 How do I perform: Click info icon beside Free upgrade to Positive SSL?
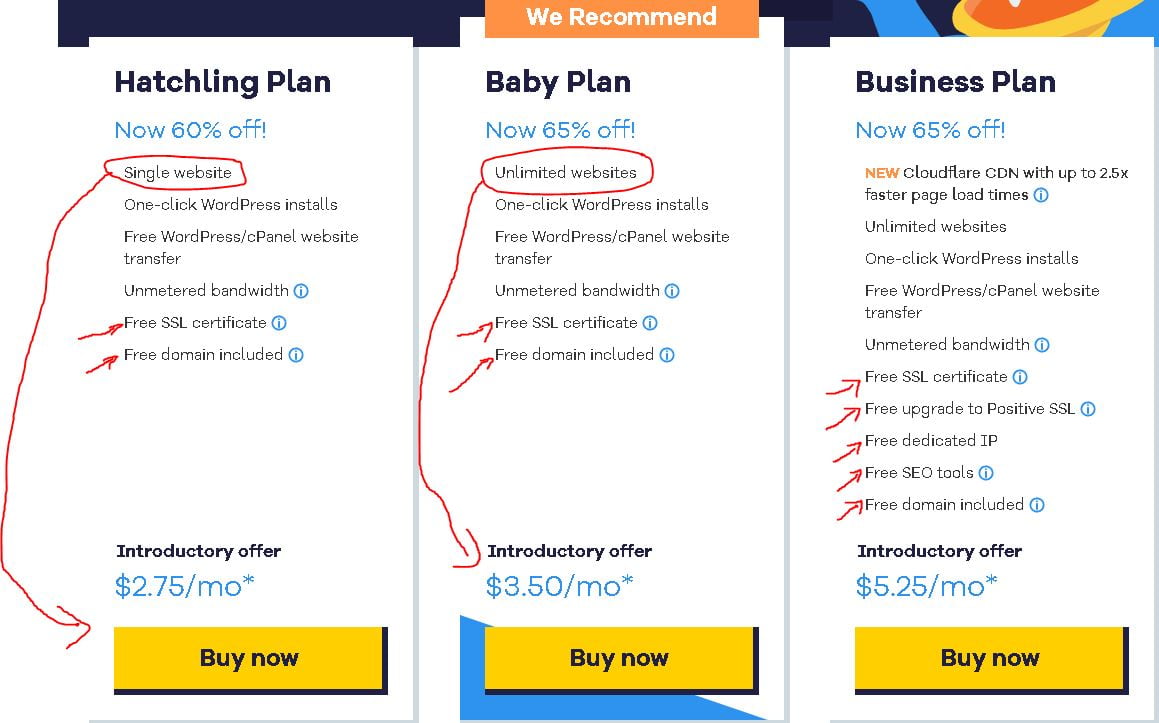point(1088,409)
